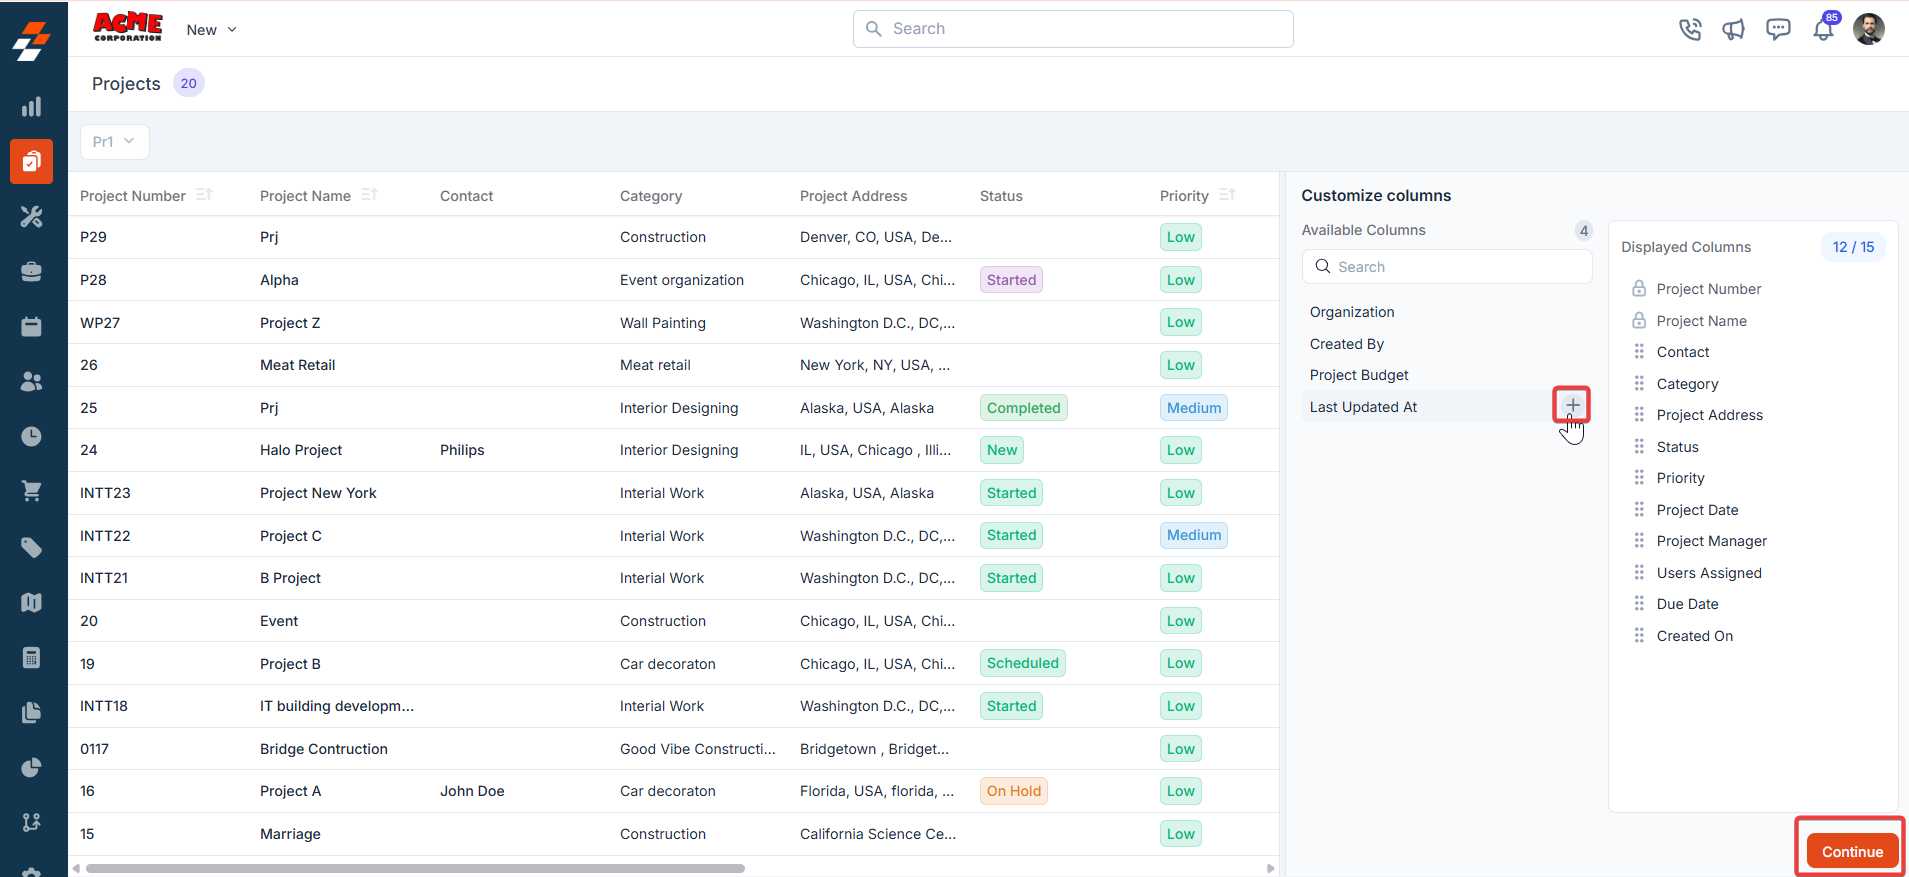Open the calendar sidebar icon
The height and width of the screenshot is (877, 1909).
pos(32,326)
